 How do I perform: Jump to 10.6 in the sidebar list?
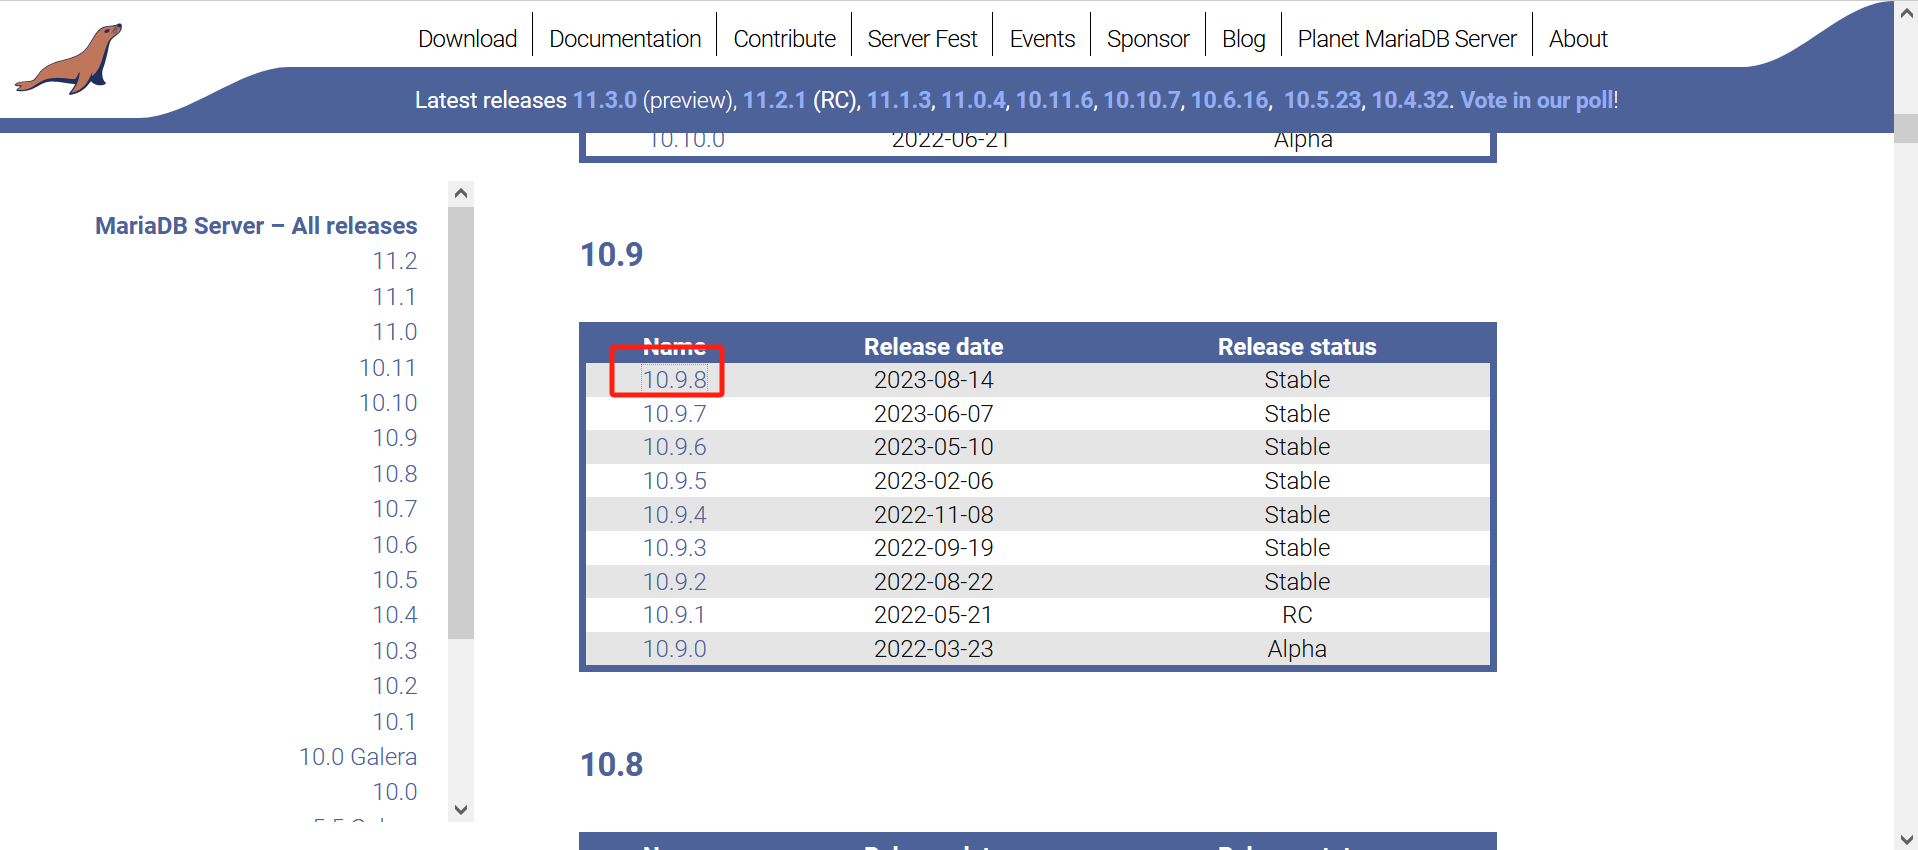[x=395, y=545]
